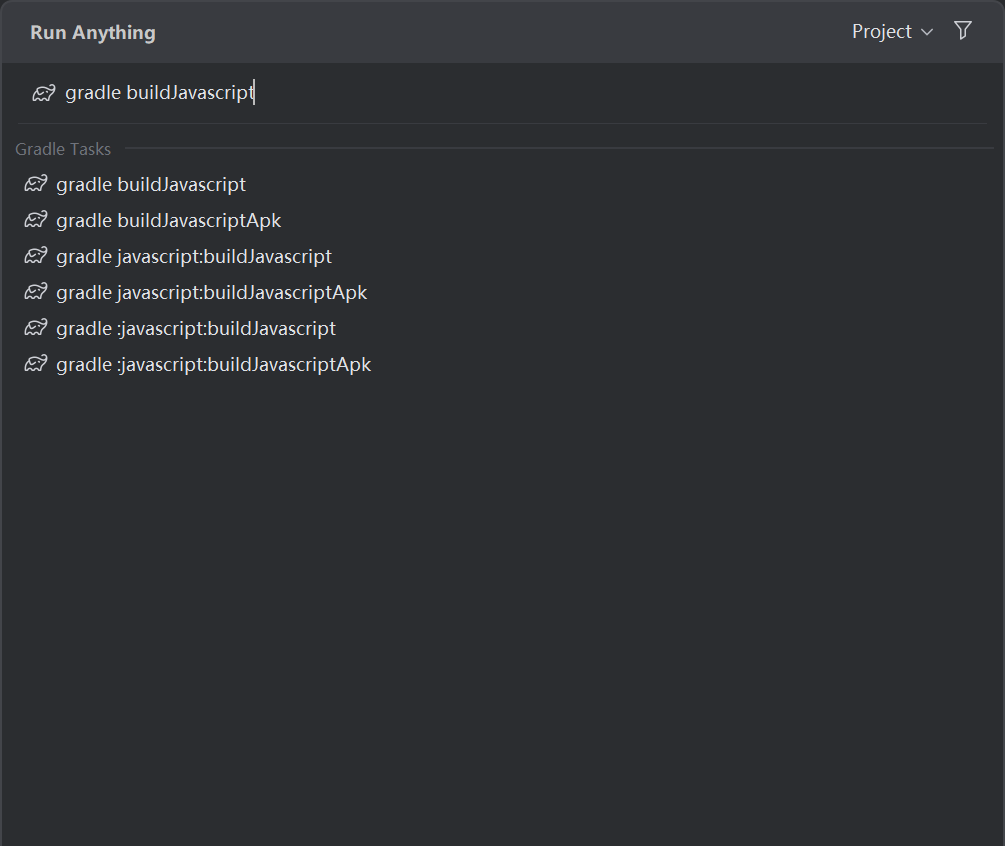Click the Gradle icon beside "gradle javascript:buildJavascript"
The height and width of the screenshot is (846, 1005).
[x=35, y=256]
